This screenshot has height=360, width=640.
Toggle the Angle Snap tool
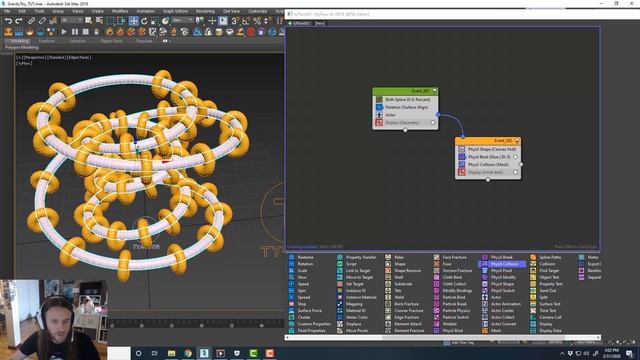tap(246, 21)
